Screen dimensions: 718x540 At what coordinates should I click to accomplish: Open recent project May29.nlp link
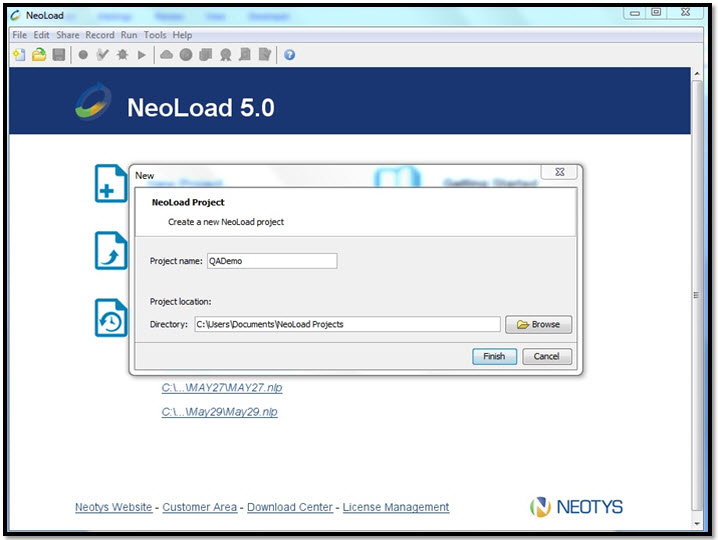[x=219, y=412]
